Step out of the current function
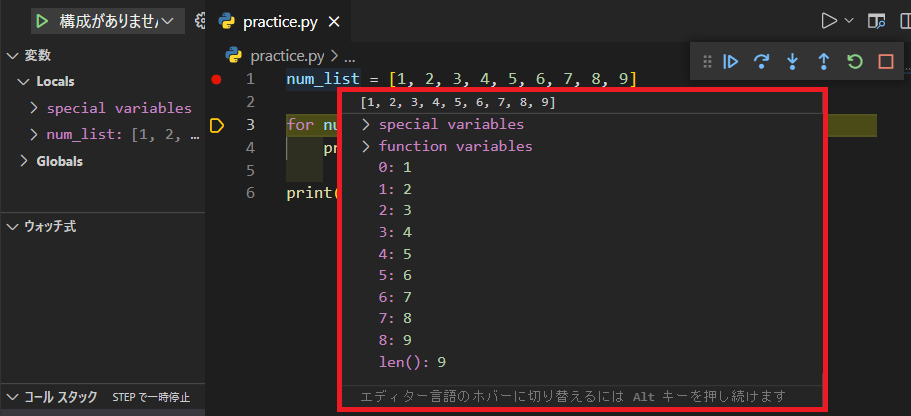The height and width of the screenshot is (416, 911). (x=823, y=61)
